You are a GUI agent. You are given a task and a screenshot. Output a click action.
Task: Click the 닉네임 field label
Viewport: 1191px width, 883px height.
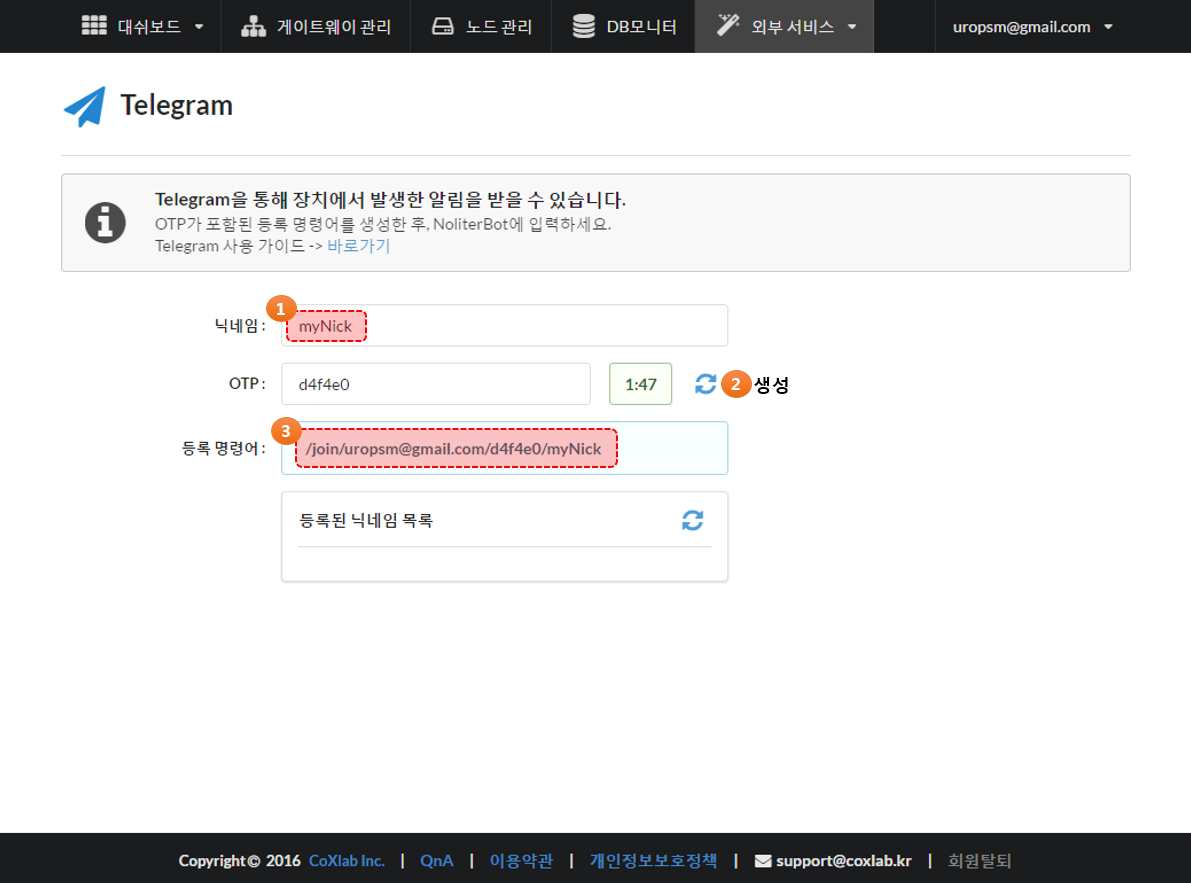pos(240,326)
